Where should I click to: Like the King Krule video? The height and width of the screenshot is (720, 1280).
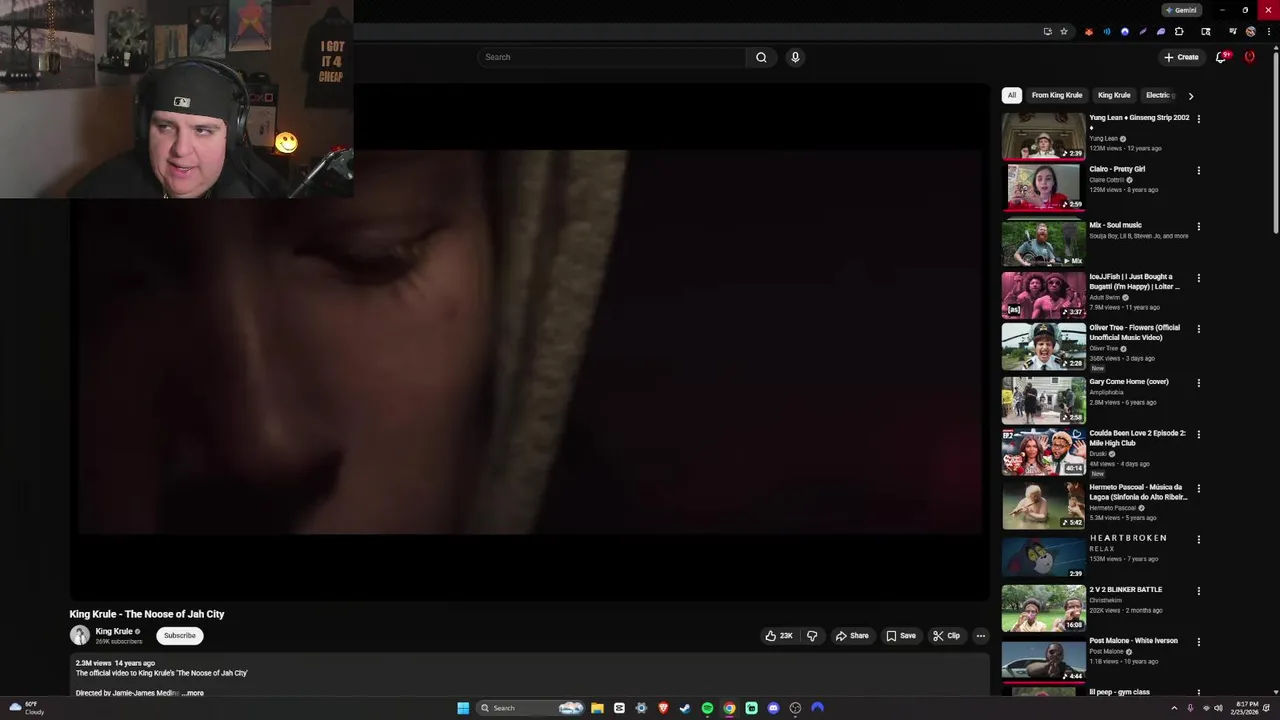779,636
